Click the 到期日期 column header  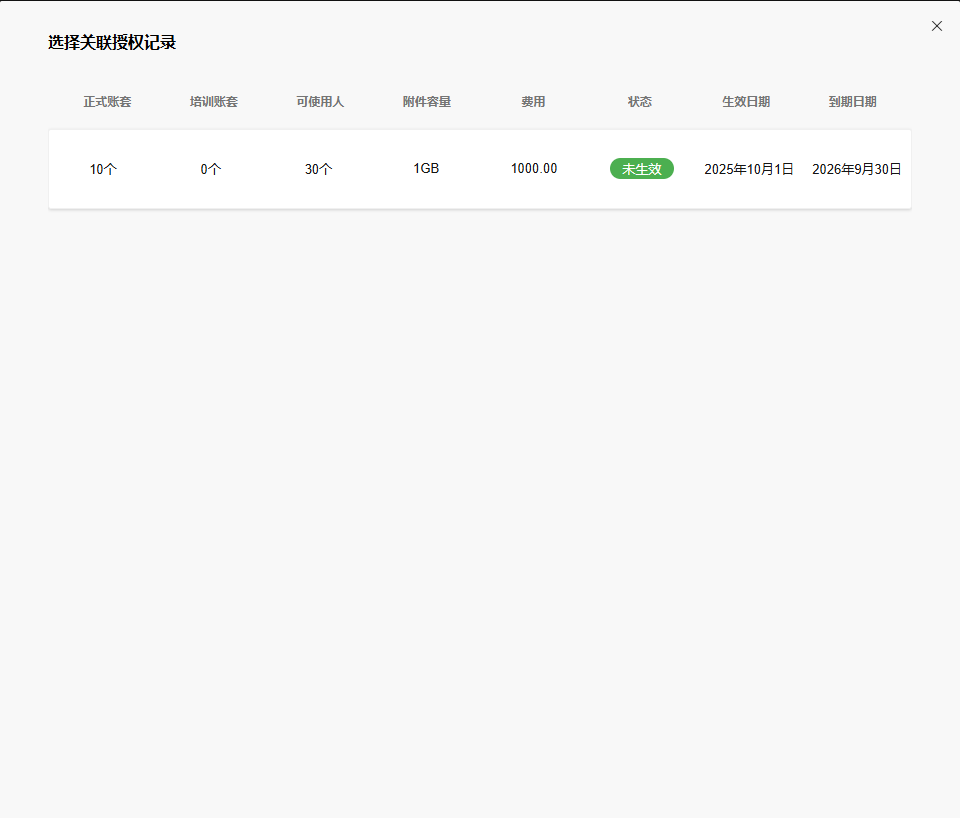(853, 102)
